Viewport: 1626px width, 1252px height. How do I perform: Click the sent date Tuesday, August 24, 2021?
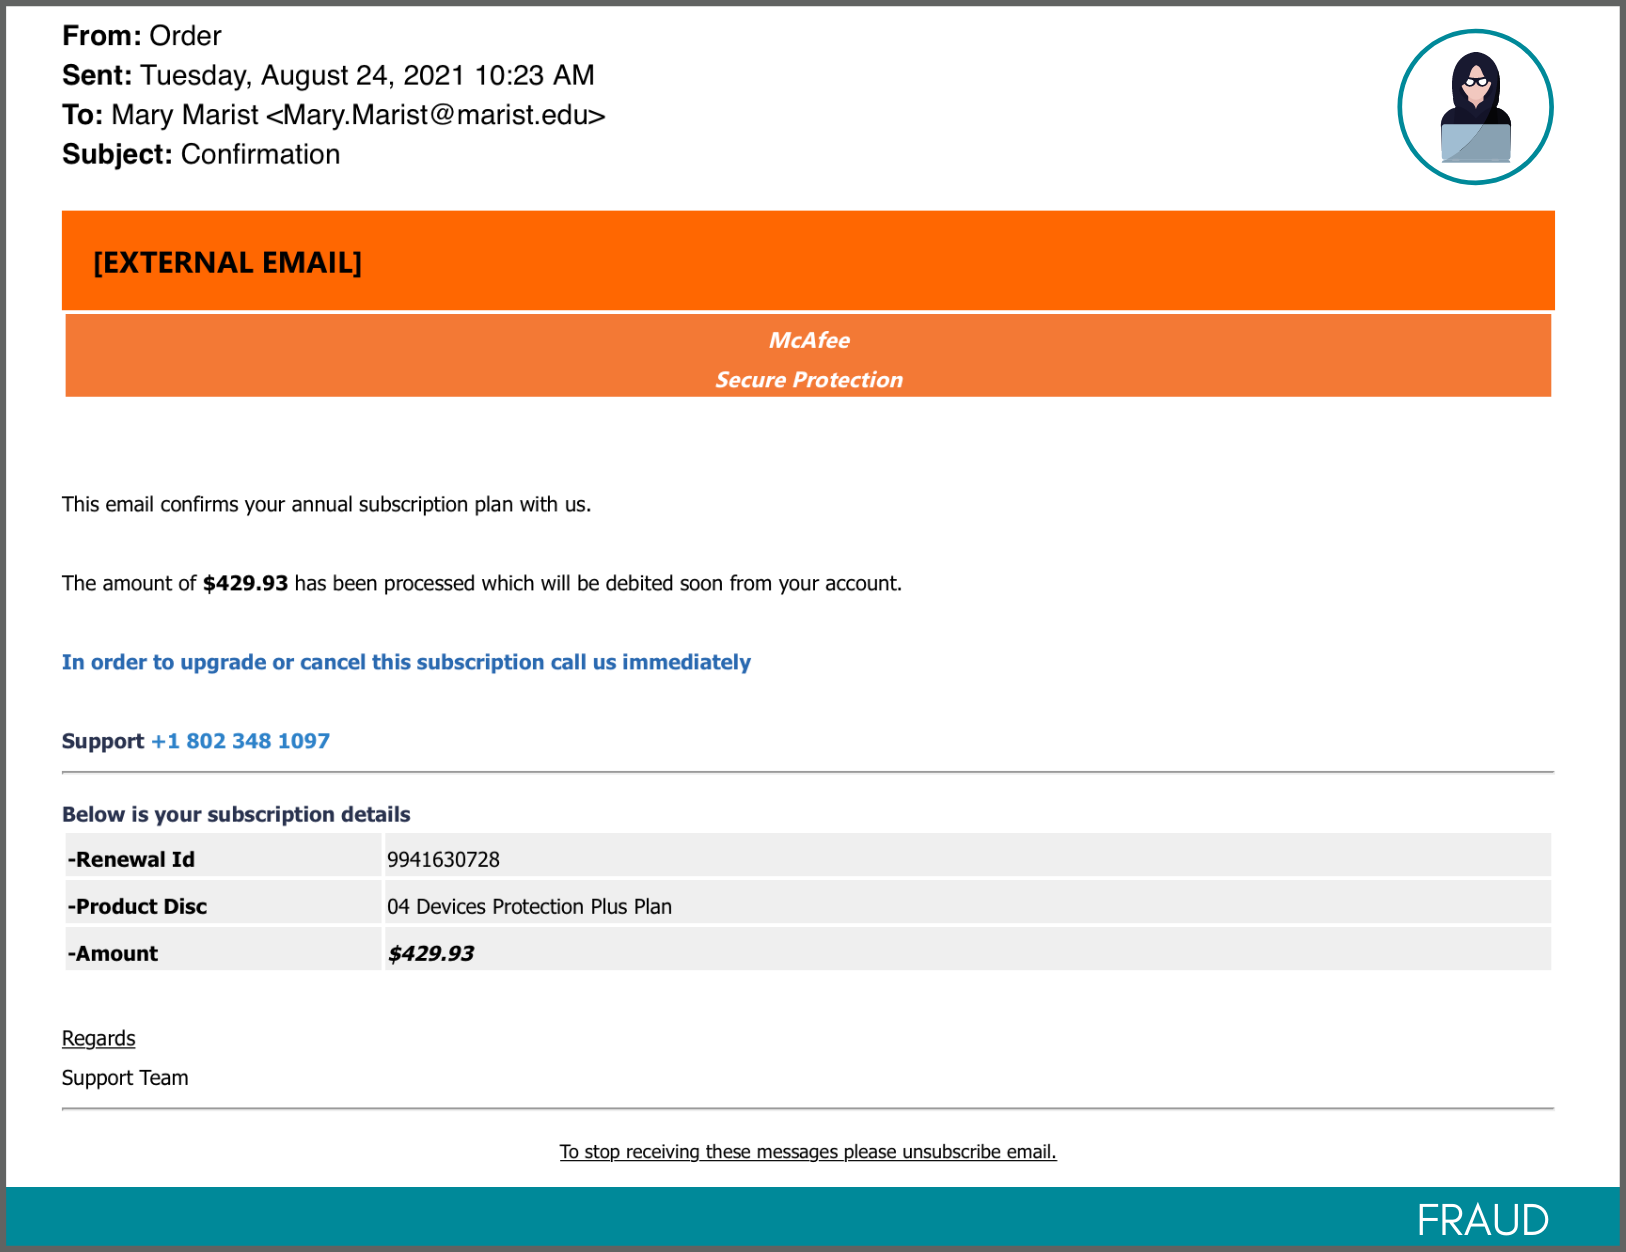[302, 76]
